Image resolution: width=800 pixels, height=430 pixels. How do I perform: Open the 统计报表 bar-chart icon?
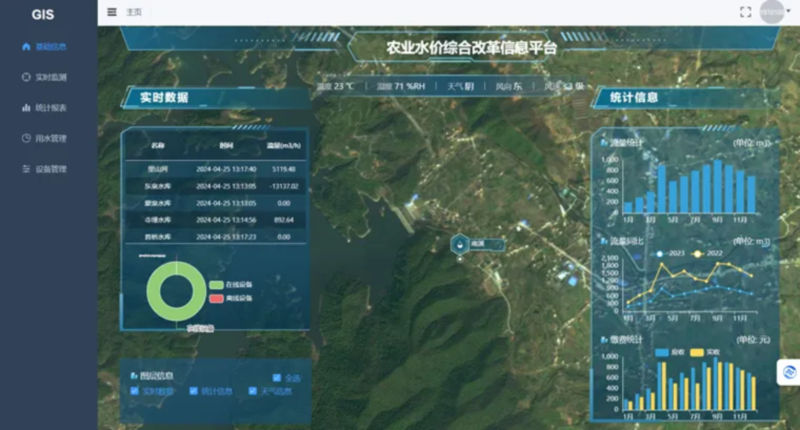click(27, 108)
